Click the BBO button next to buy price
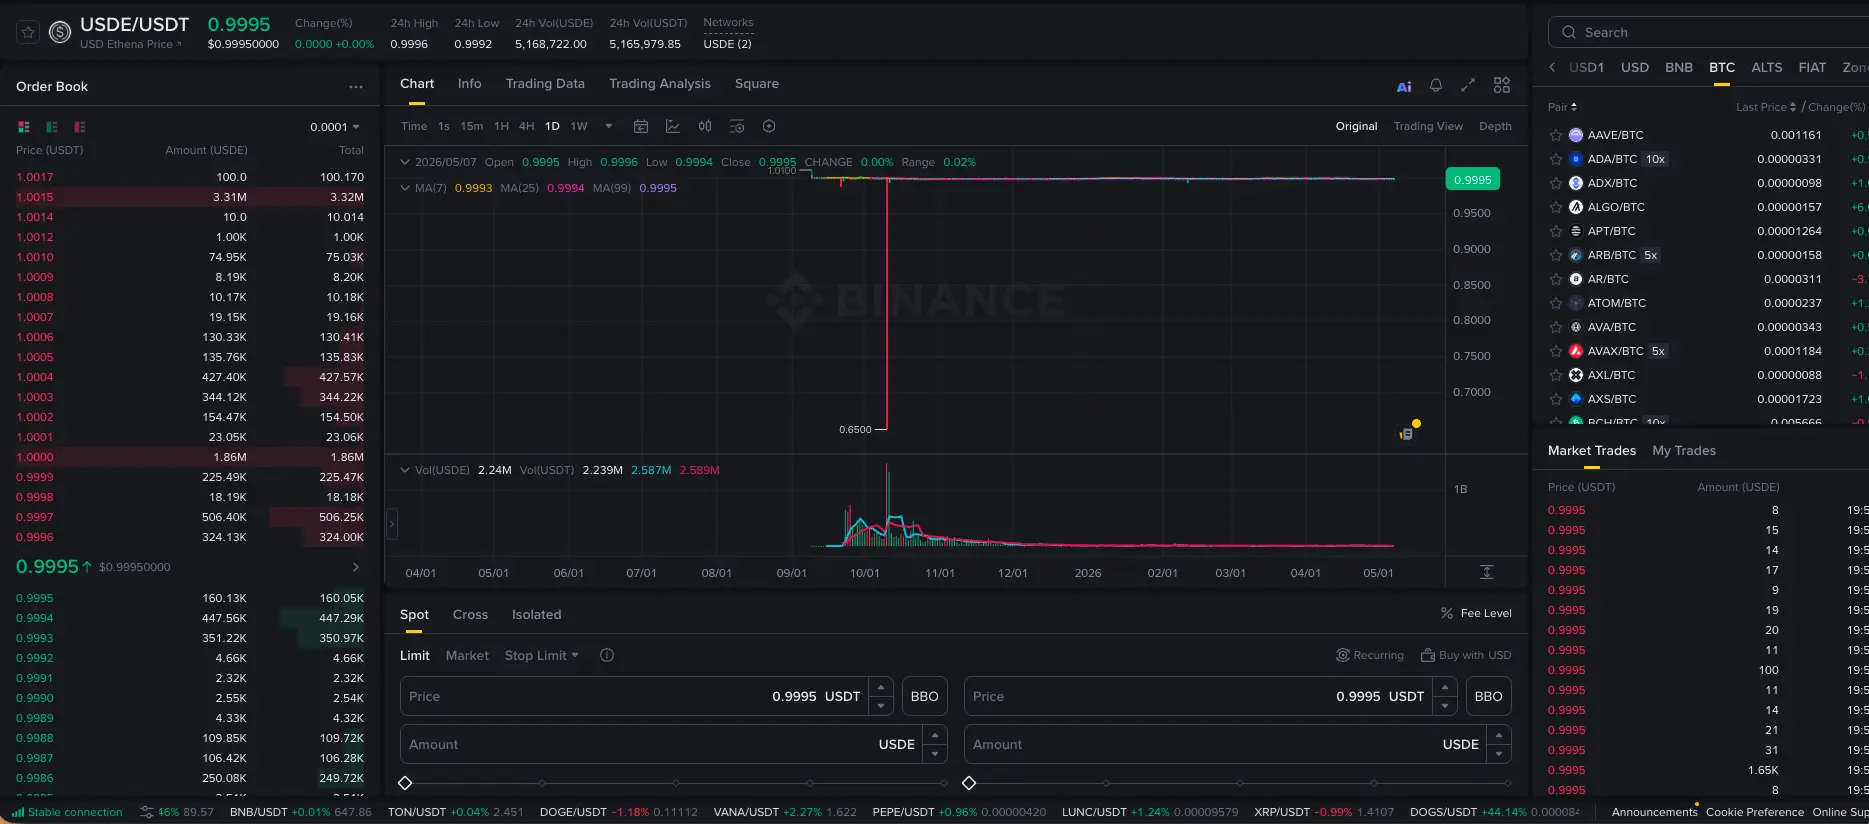This screenshot has width=1869, height=824. pyautogui.click(x=925, y=696)
